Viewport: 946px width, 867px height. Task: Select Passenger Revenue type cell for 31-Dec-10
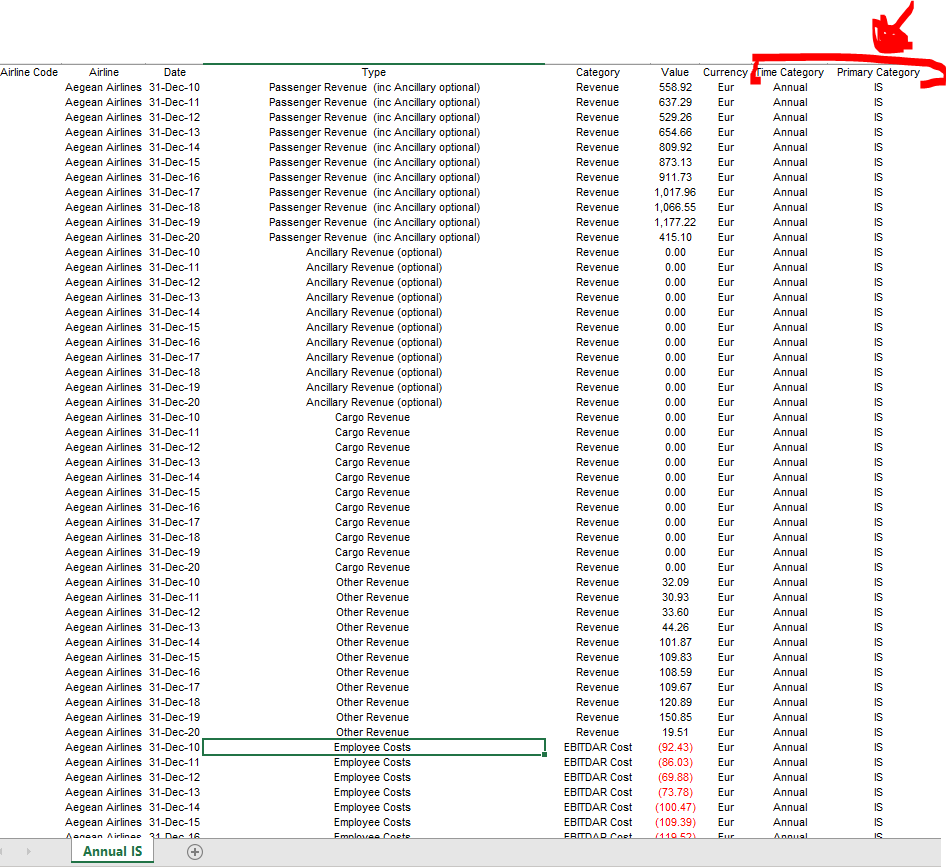[374, 87]
